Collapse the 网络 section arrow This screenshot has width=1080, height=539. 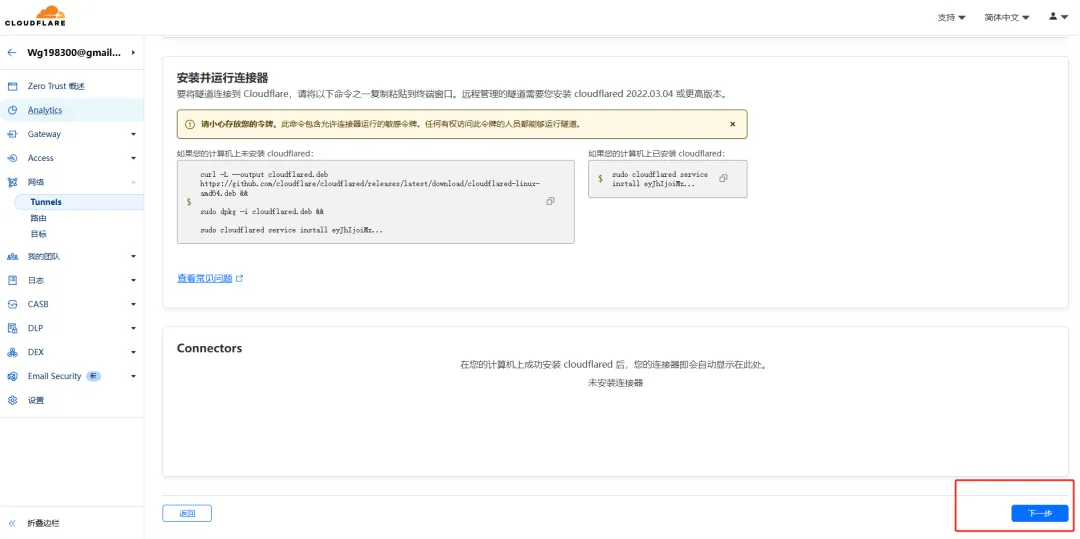[134, 182]
